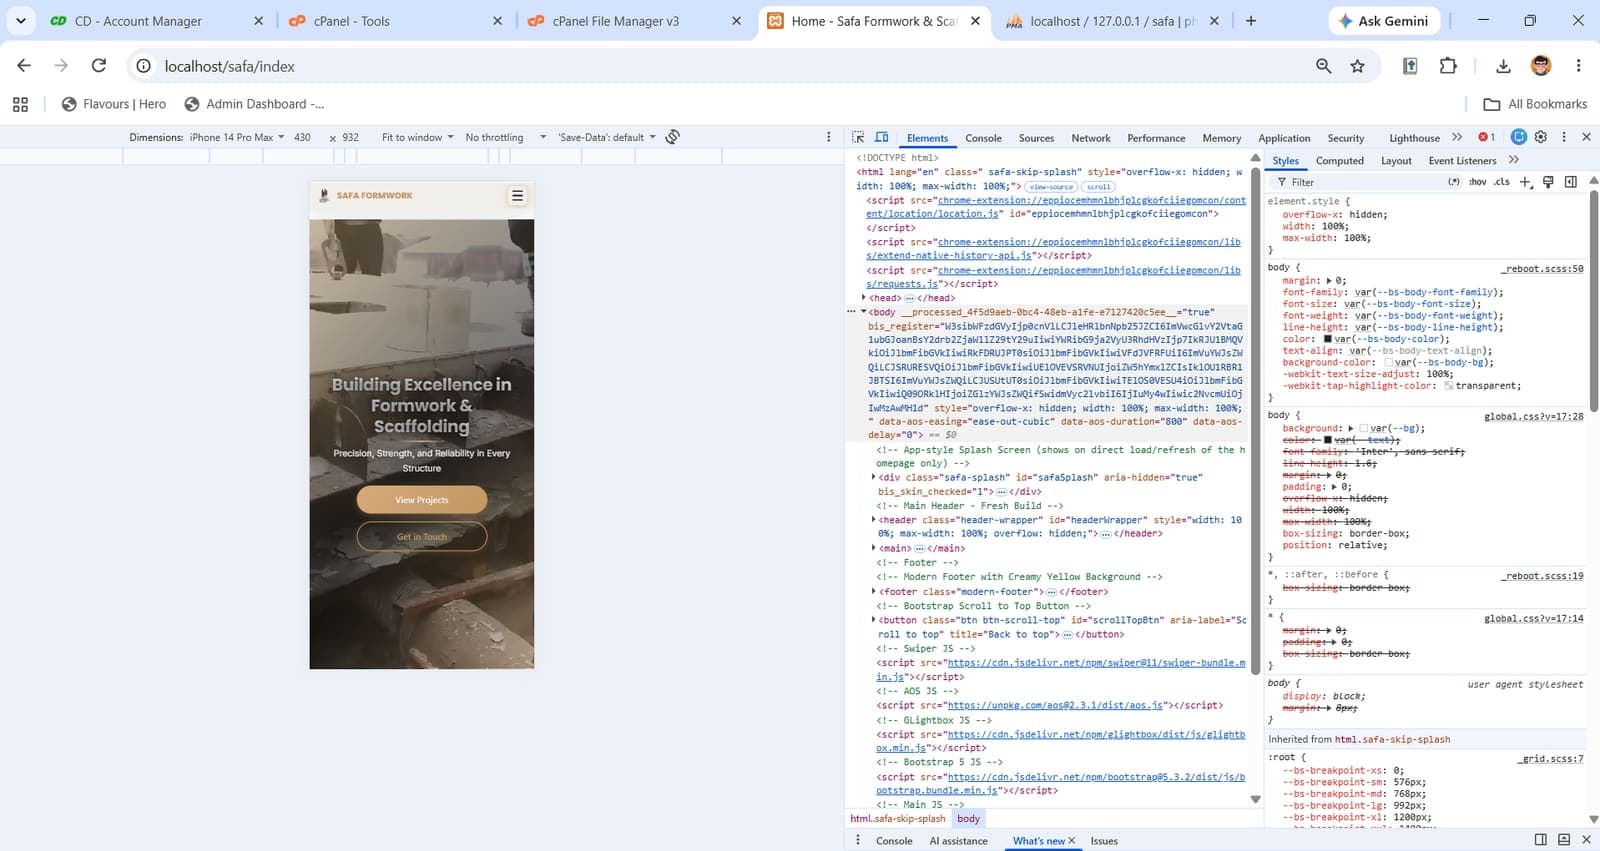
Task: Open the No throttling dropdown
Action: [x=505, y=137]
